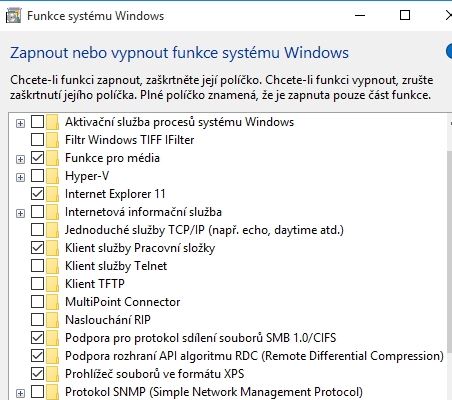Enable Klient služby Telnet checkbox
This screenshot has width=452, height=400.
coord(37,266)
